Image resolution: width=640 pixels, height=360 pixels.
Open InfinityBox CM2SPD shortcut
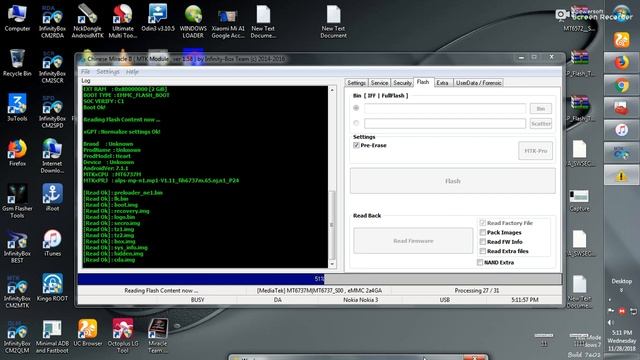52,111
